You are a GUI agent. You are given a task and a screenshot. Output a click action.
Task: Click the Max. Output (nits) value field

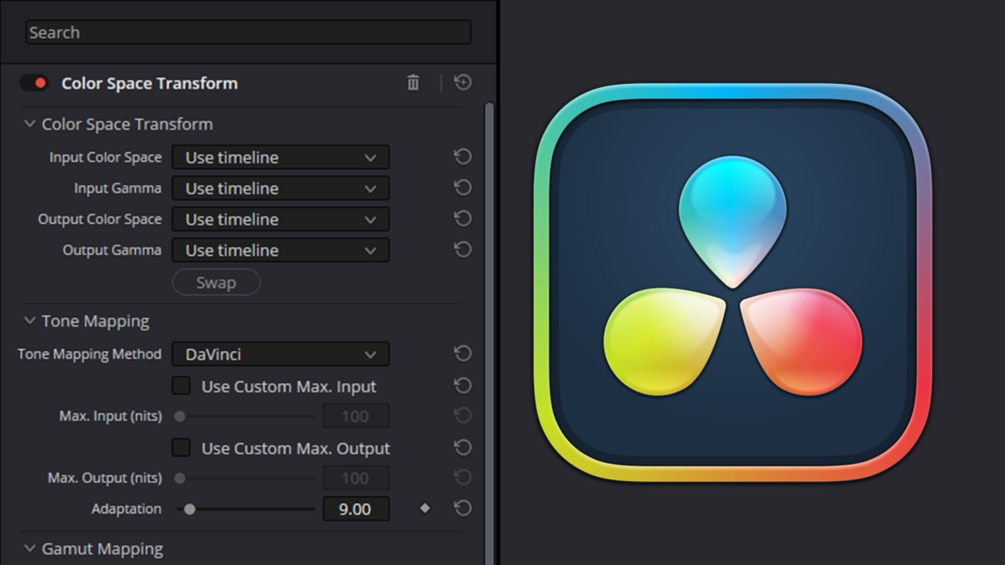(356, 478)
